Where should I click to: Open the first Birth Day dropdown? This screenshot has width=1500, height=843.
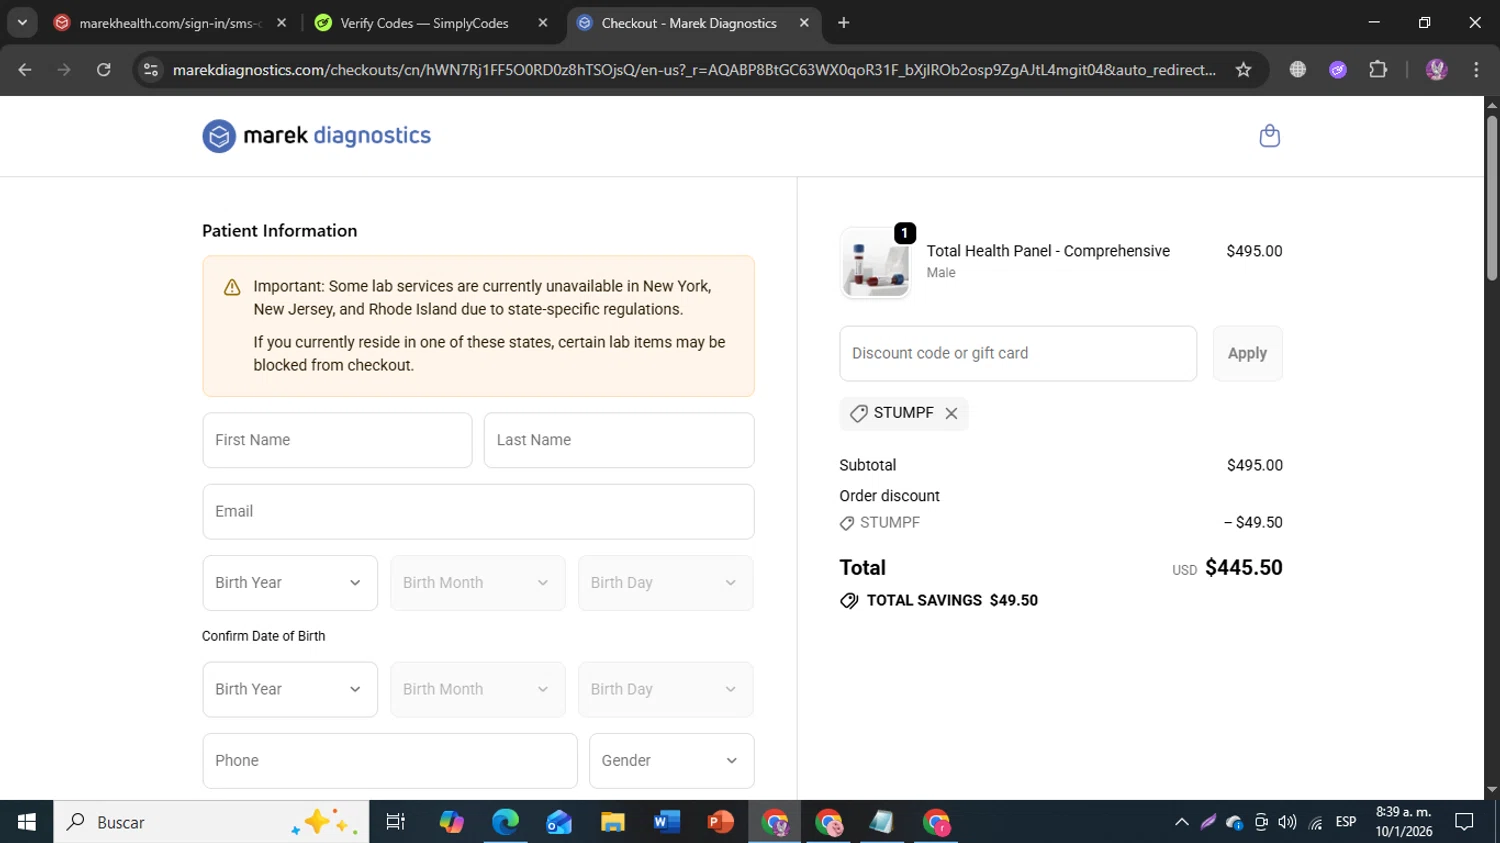[x=665, y=583]
